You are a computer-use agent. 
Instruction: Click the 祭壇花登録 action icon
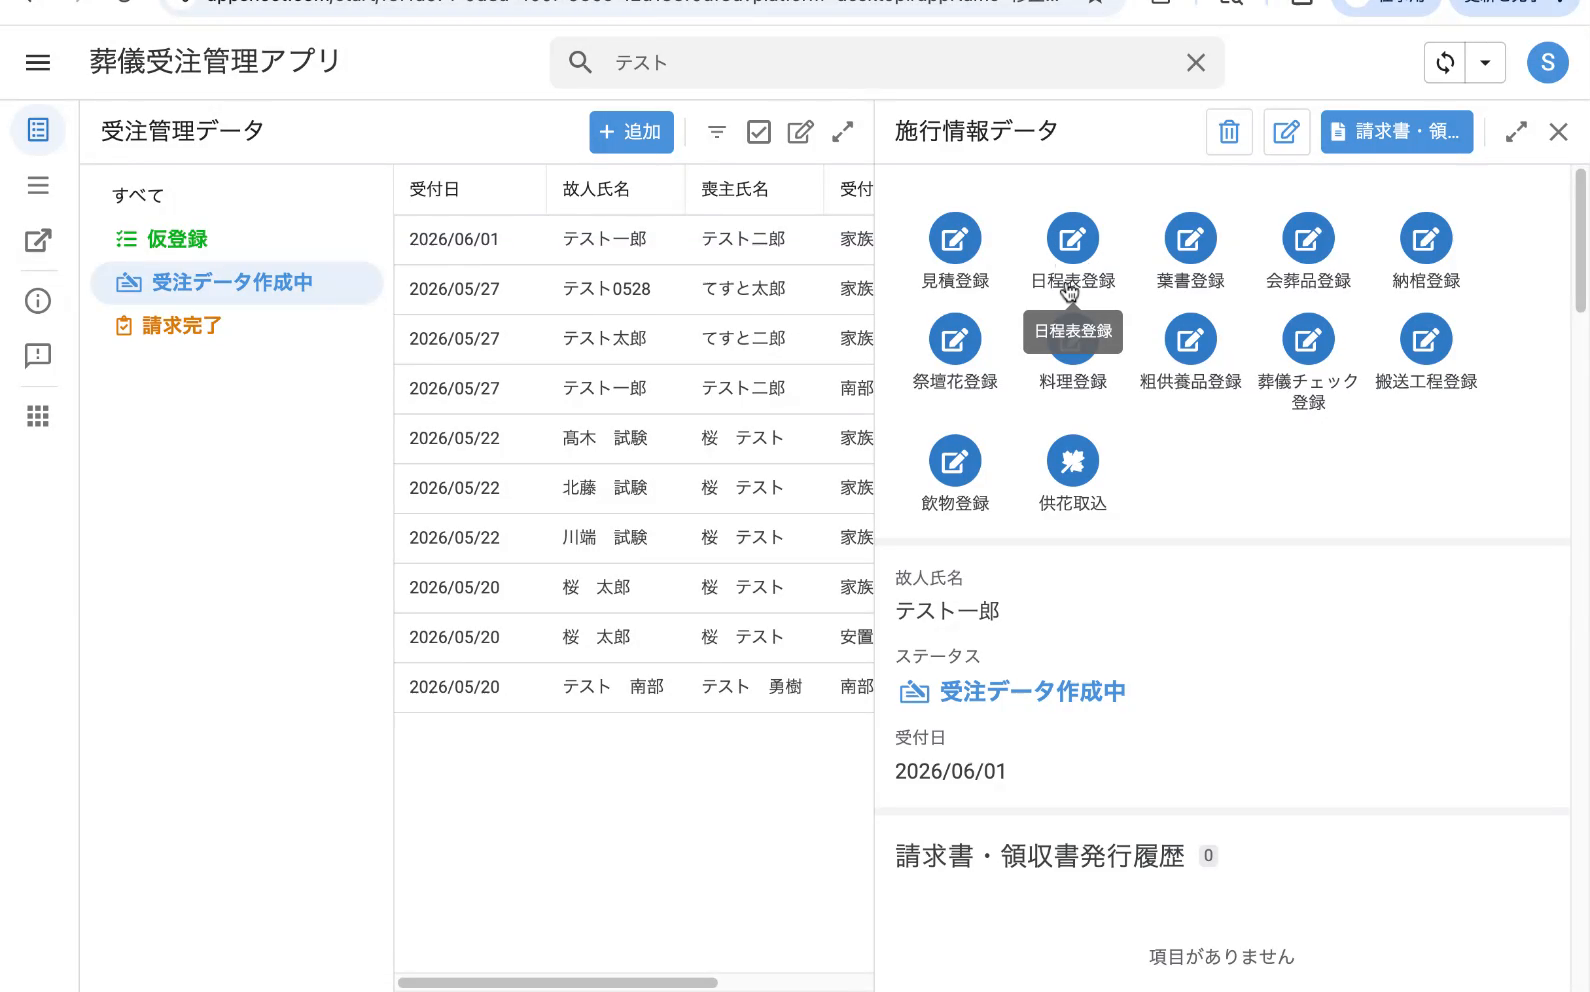click(955, 340)
